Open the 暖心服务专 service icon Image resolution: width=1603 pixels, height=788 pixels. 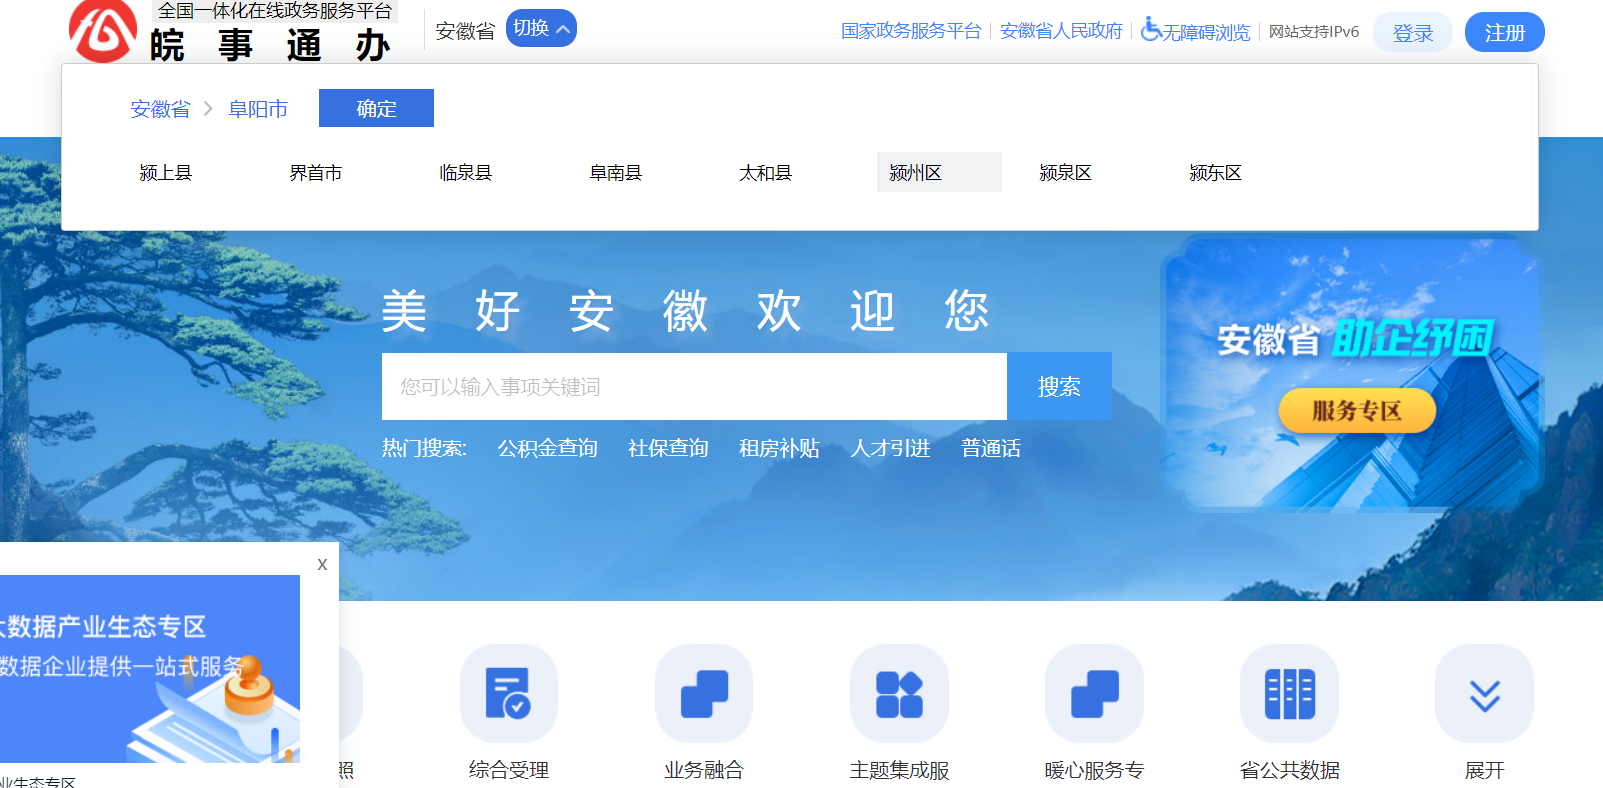click(x=1094, y=693)
